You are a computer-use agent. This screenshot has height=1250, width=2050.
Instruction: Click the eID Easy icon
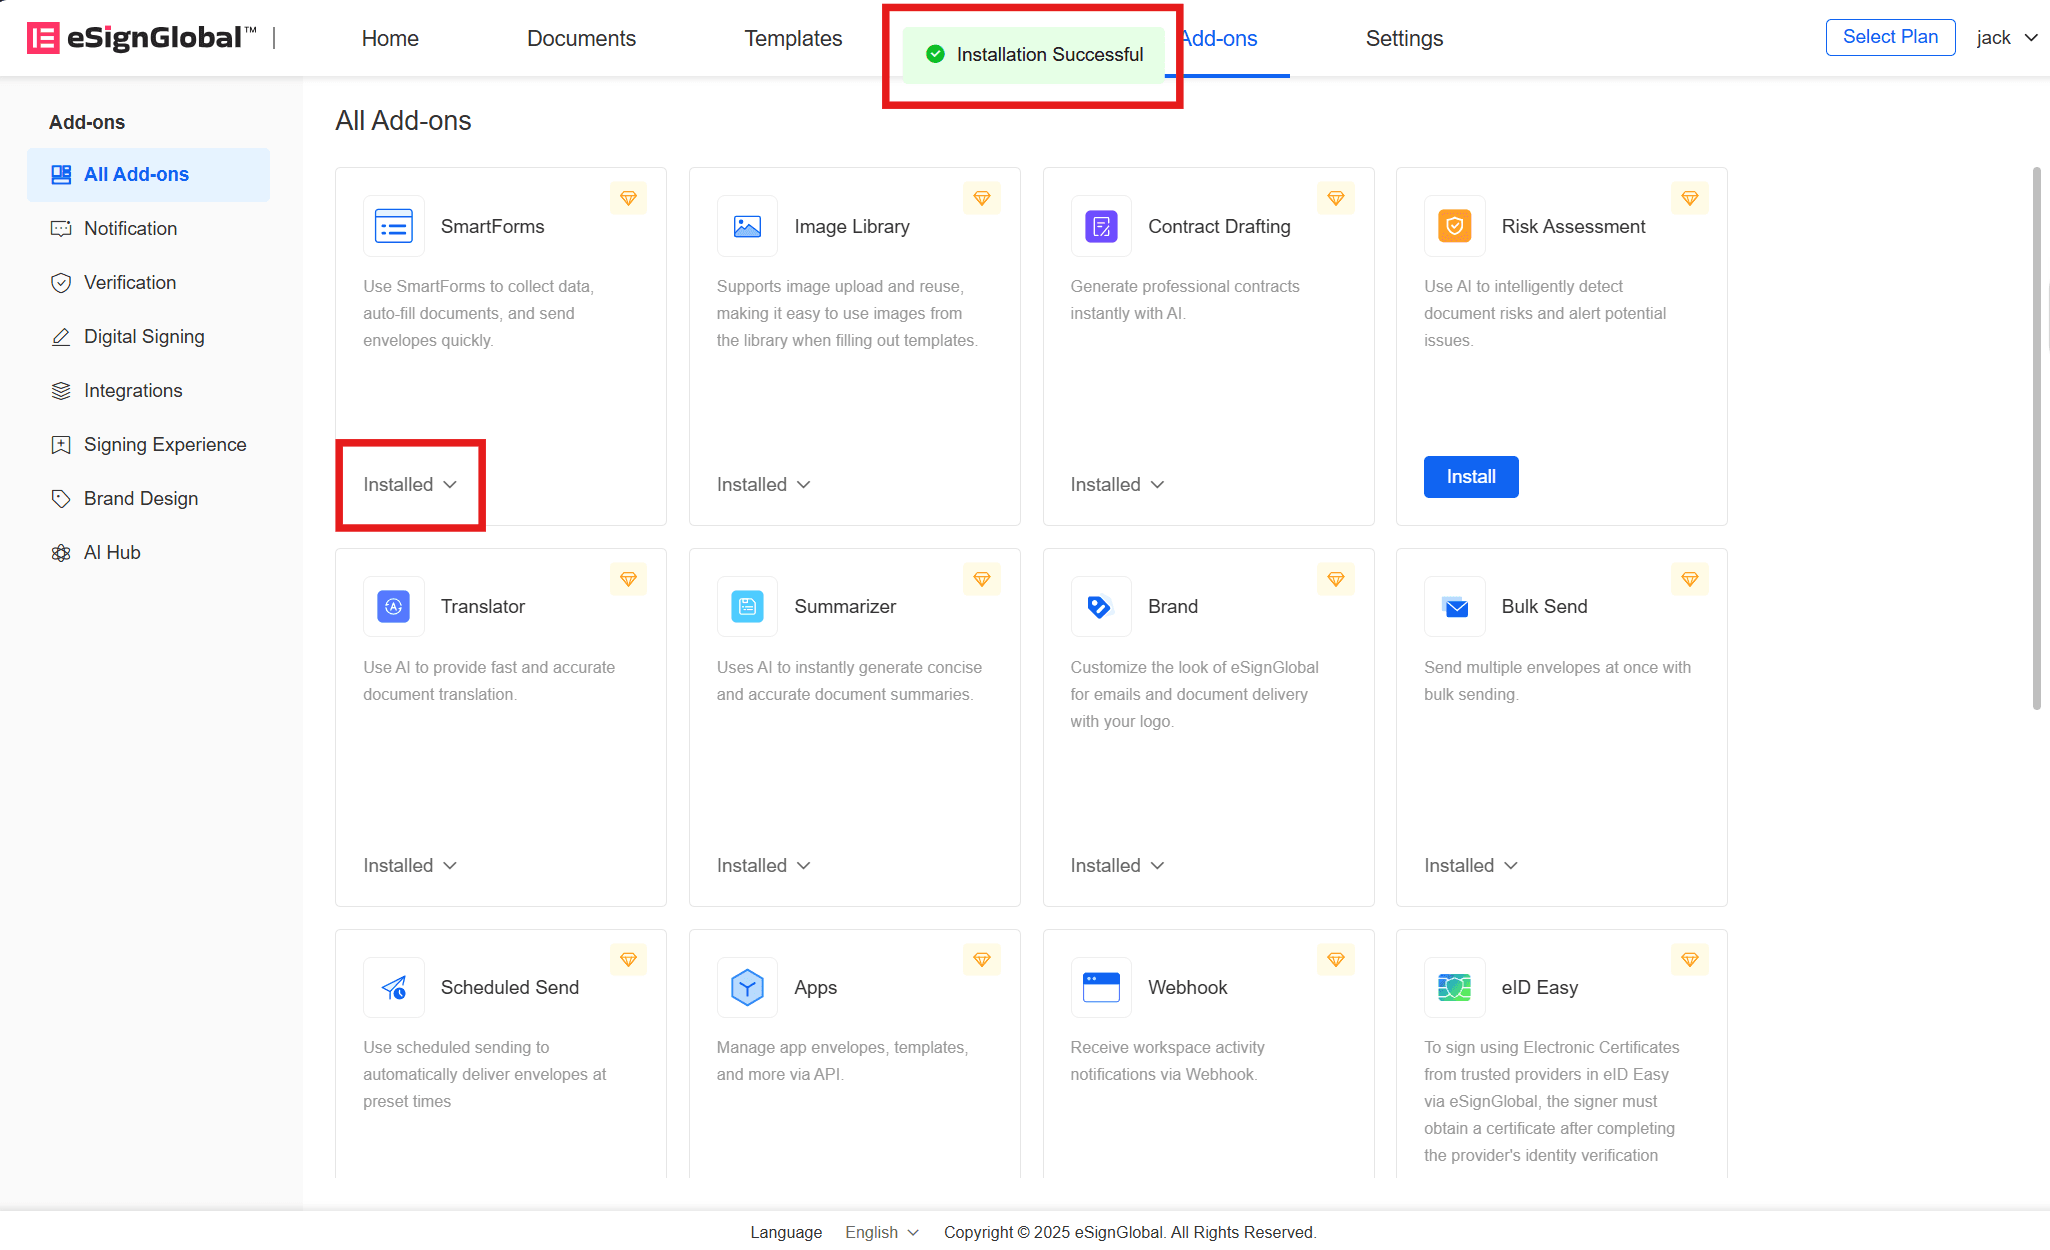tap(1454, 987)
